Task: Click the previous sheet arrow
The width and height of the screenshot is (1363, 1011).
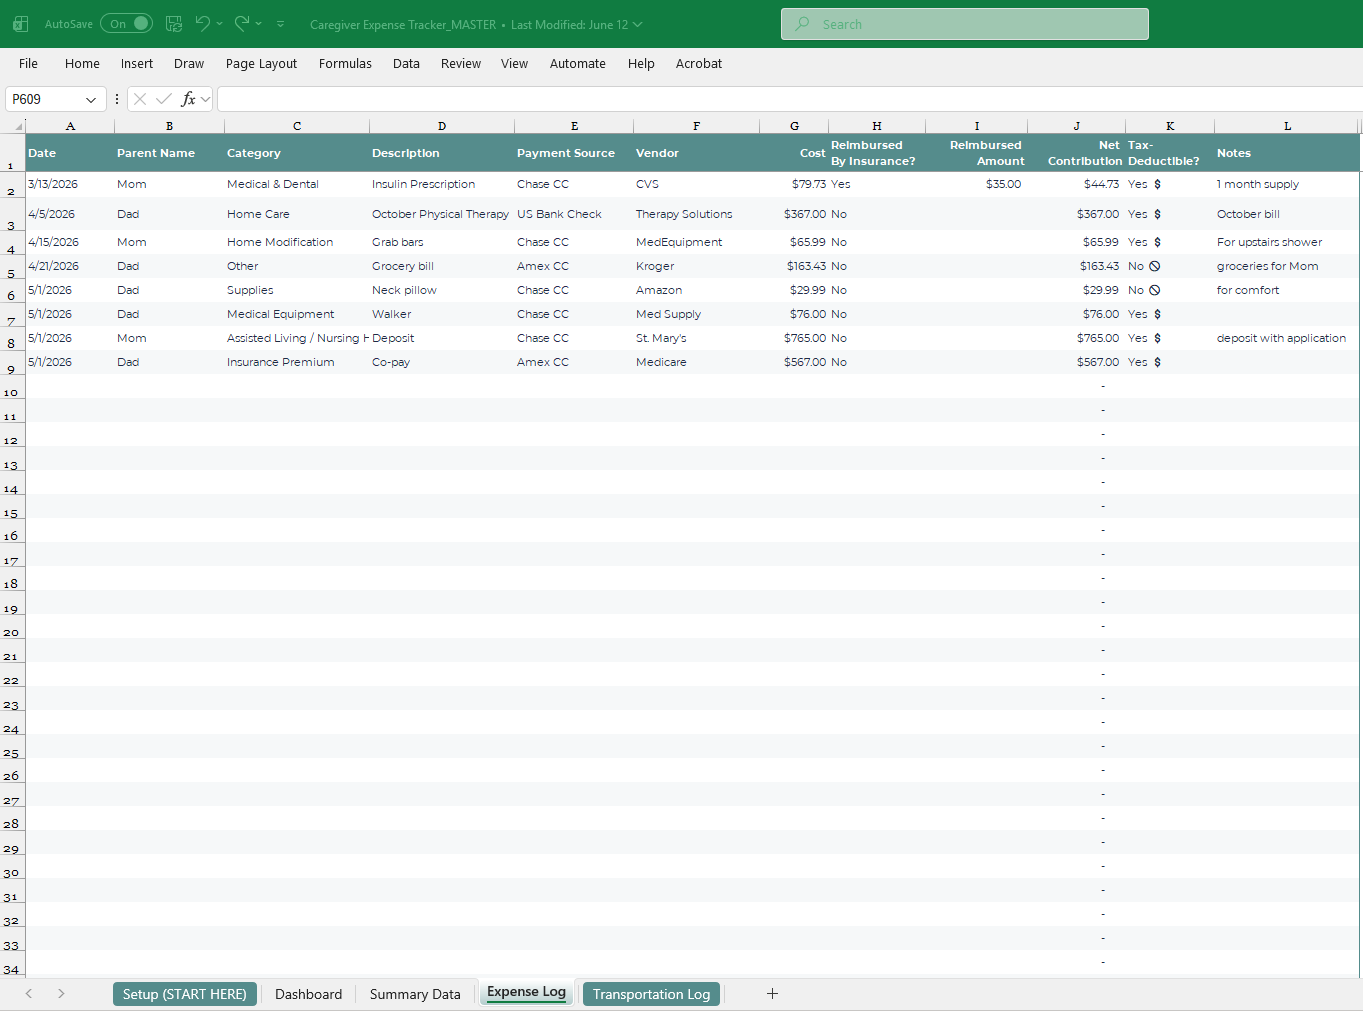Action: click(x=29, y=993)
